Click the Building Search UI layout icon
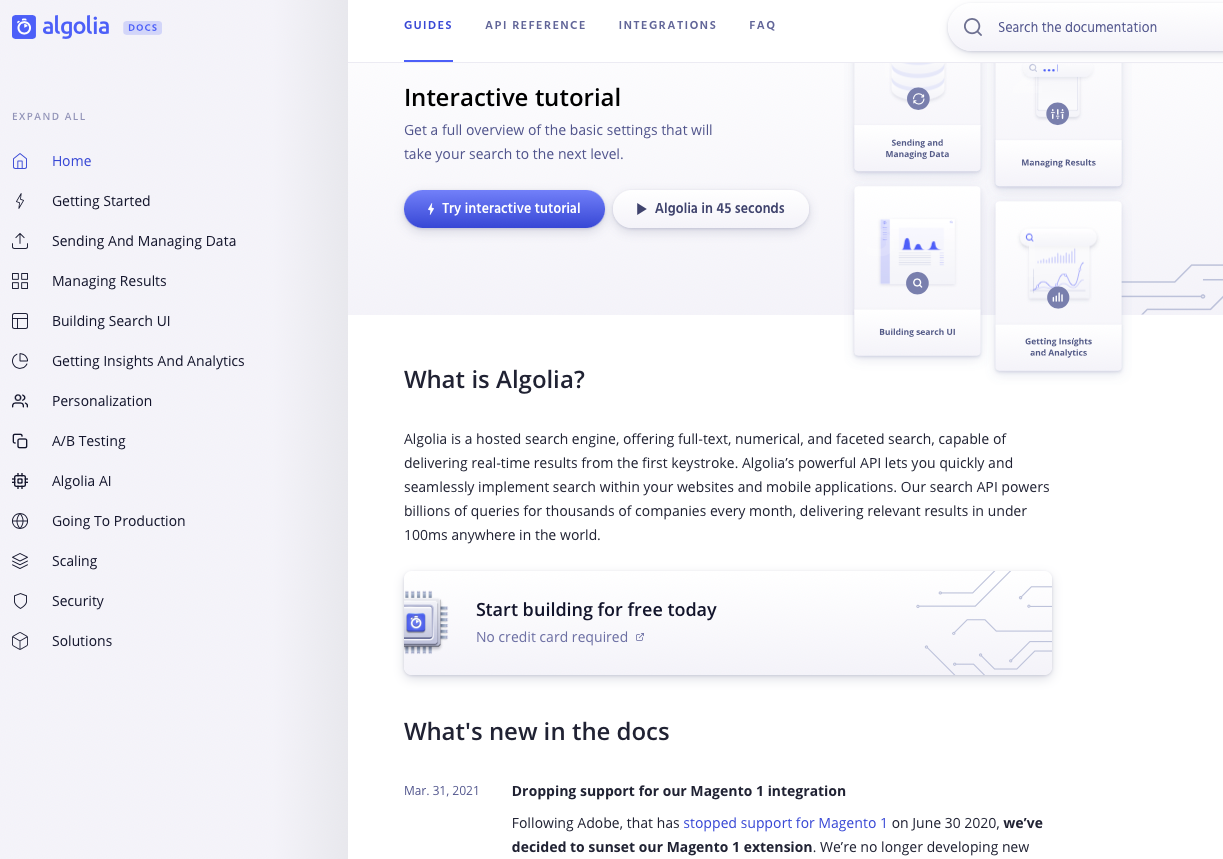This screenshot has height=859, width=1223. click(x=20, y=321)
